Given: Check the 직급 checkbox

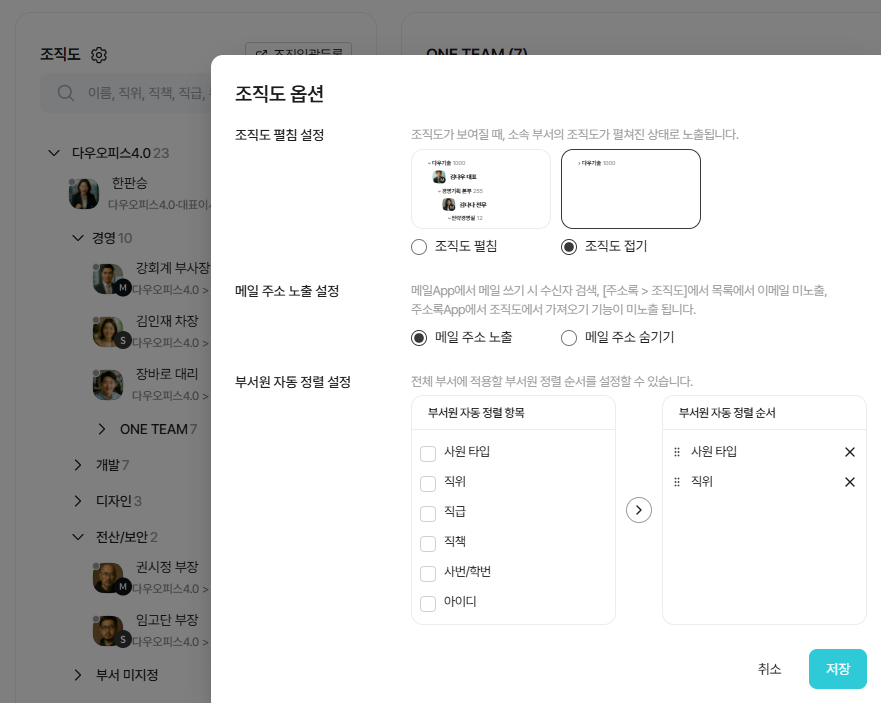Looking at the screenshot, I should pyautogui.click(x=428, y=514).
